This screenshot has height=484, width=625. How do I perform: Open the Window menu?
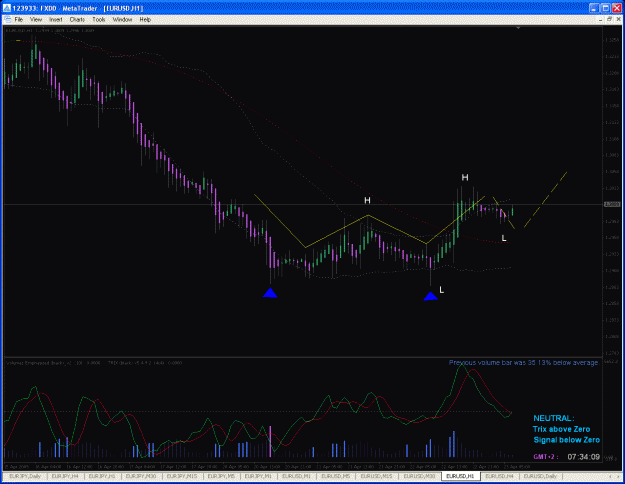122,20
